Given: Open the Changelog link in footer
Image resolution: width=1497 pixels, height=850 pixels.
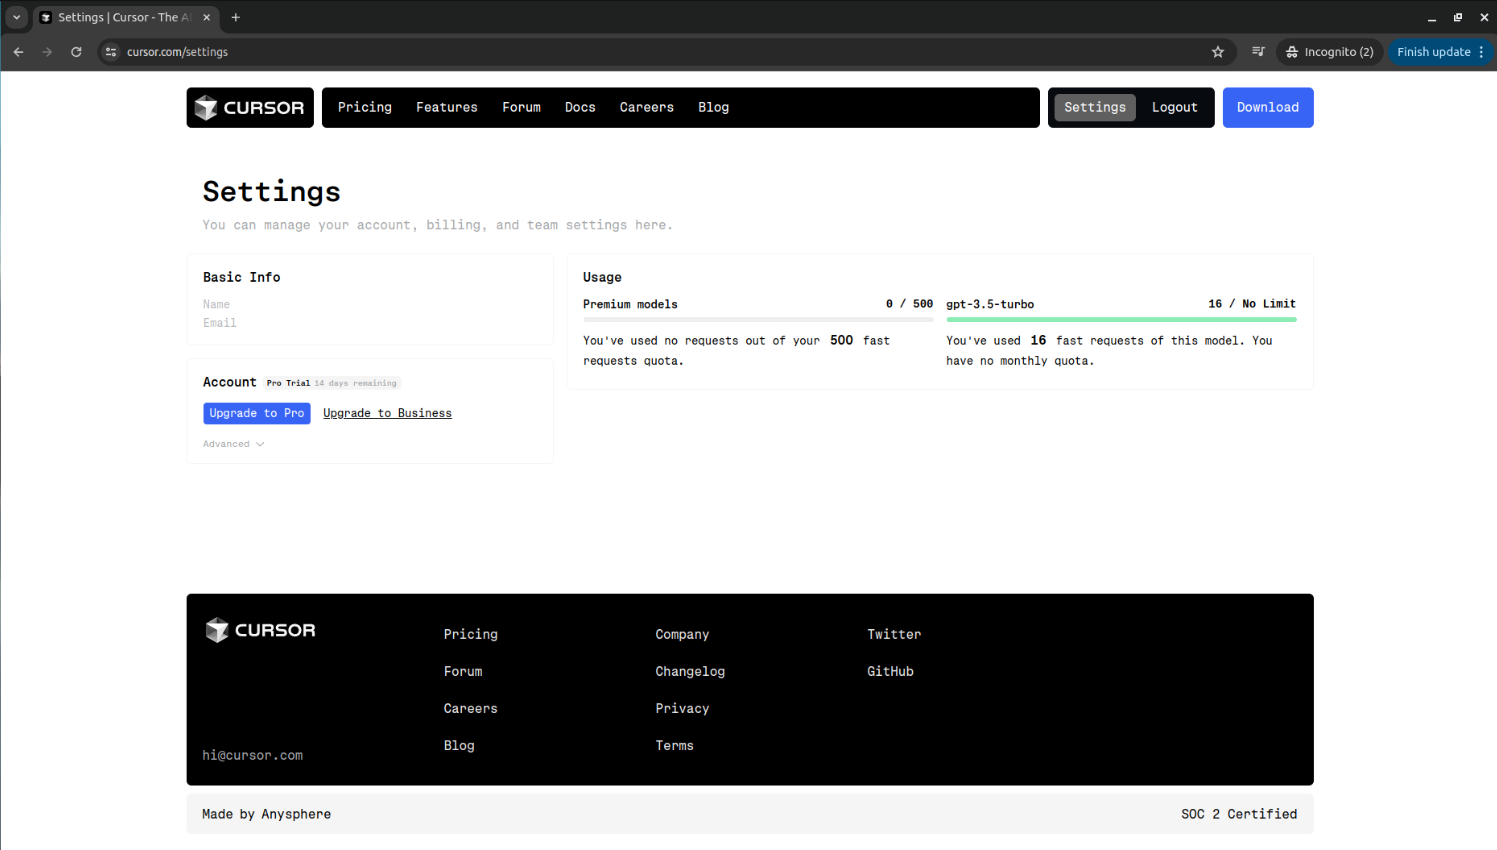Looking at the screenshot, I should coord(690,671).
